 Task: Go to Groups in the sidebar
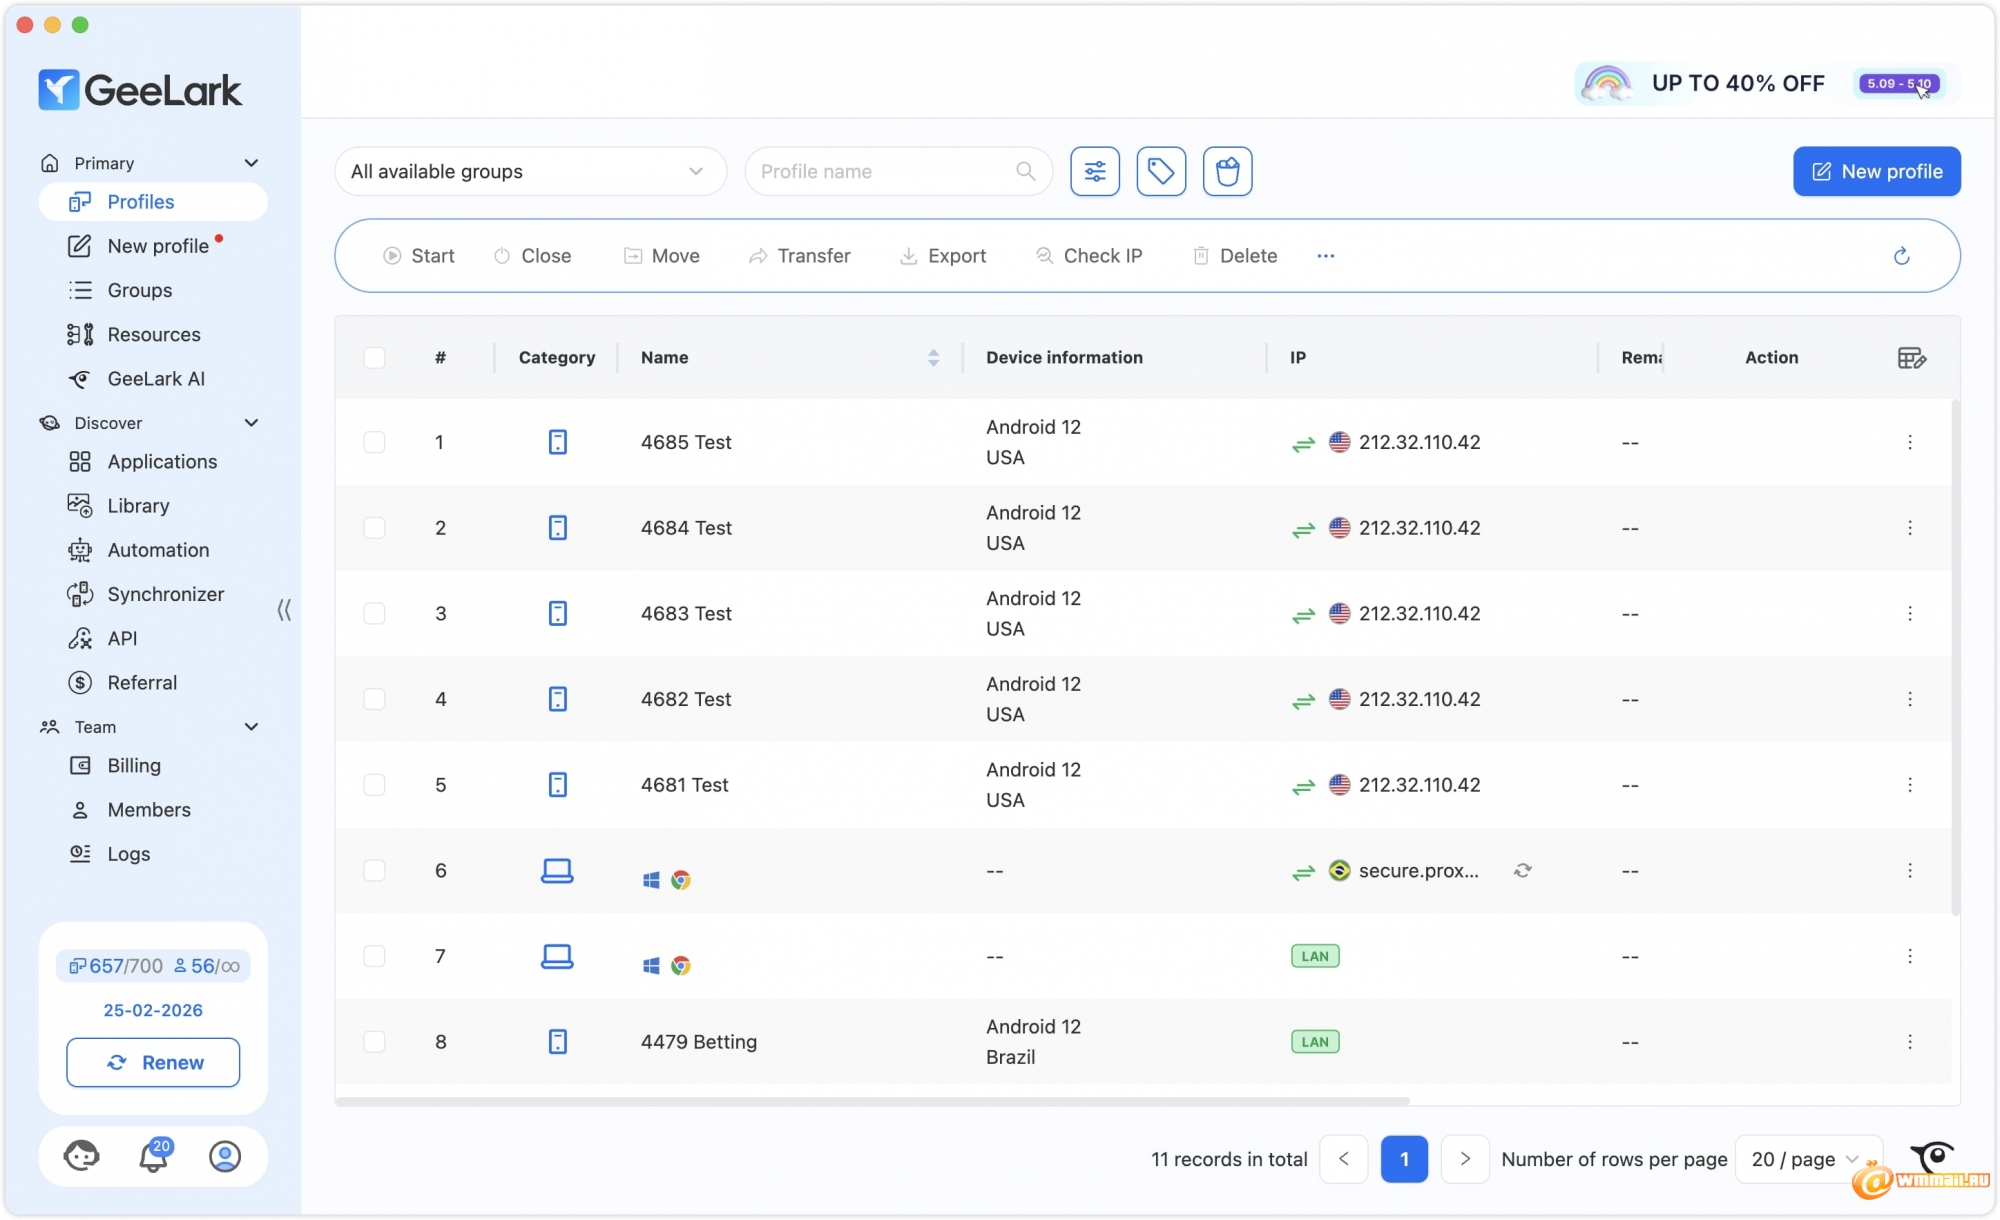[x=139, y=290]
